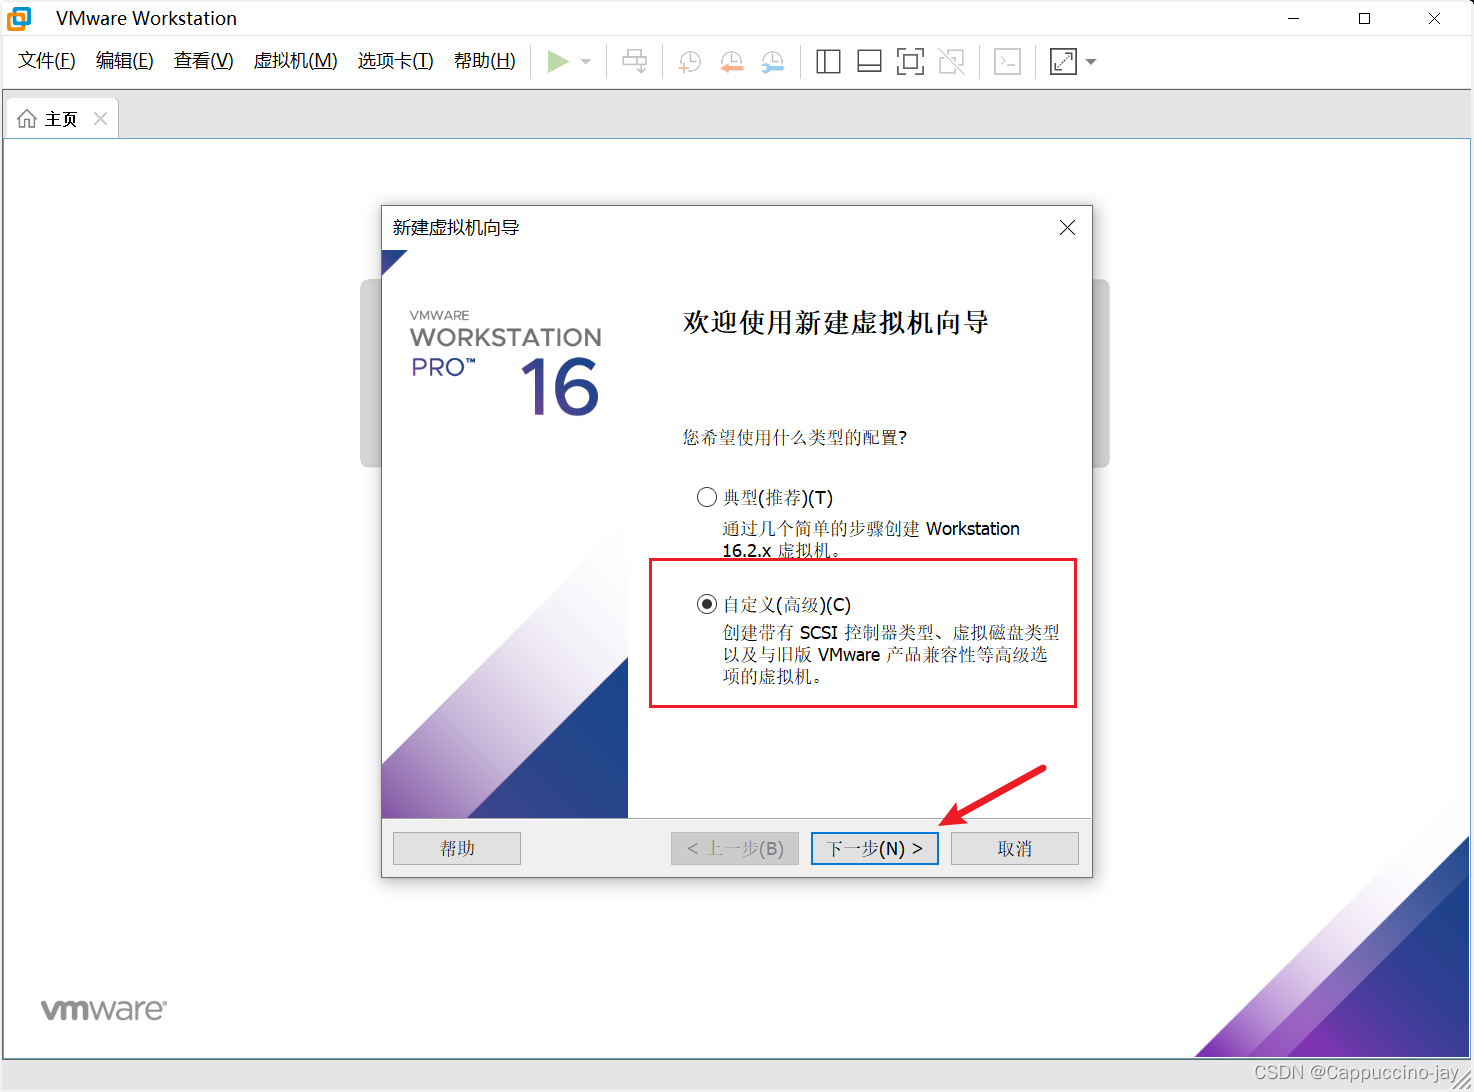Open the 帮助(H) menu
Screen dimensions: 1474x1092
(x=485, y=61)
